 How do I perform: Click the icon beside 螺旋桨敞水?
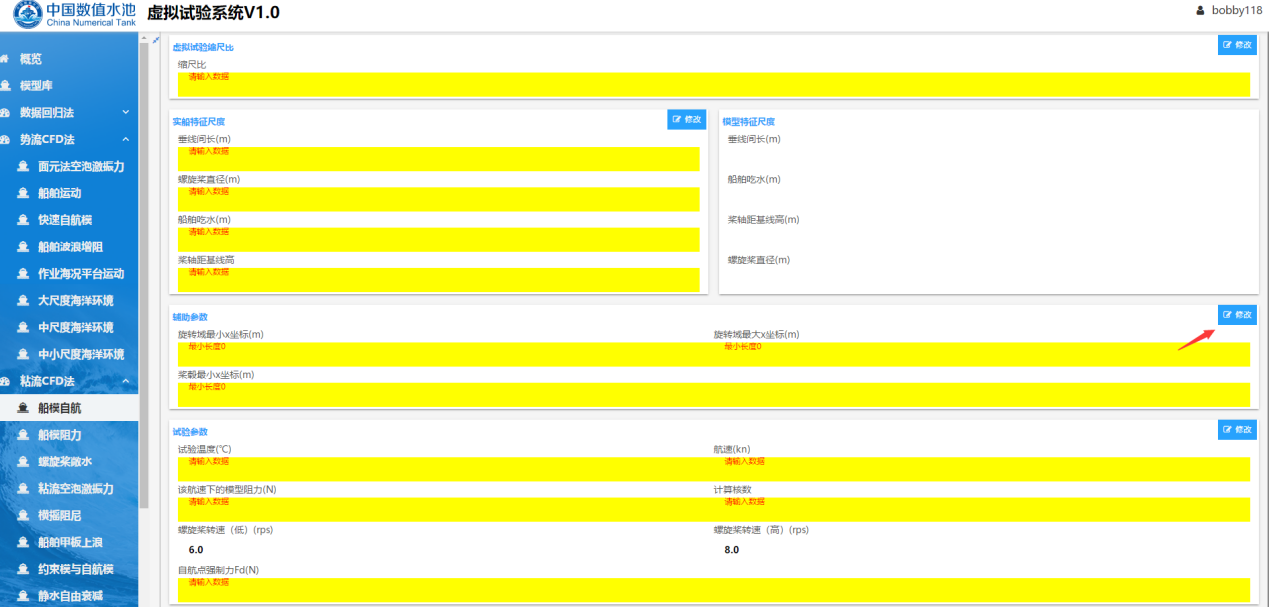pos(23,462)
